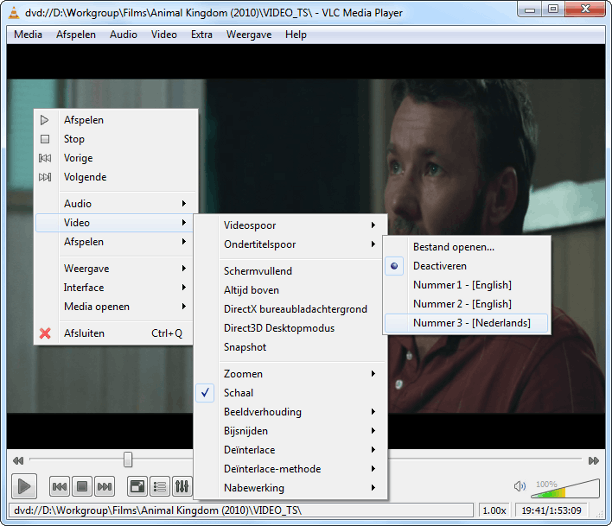The height and width of the screenshot is (526, 612).
Task: Click red X icon beside Afsluiten
Action: point(45,333)
